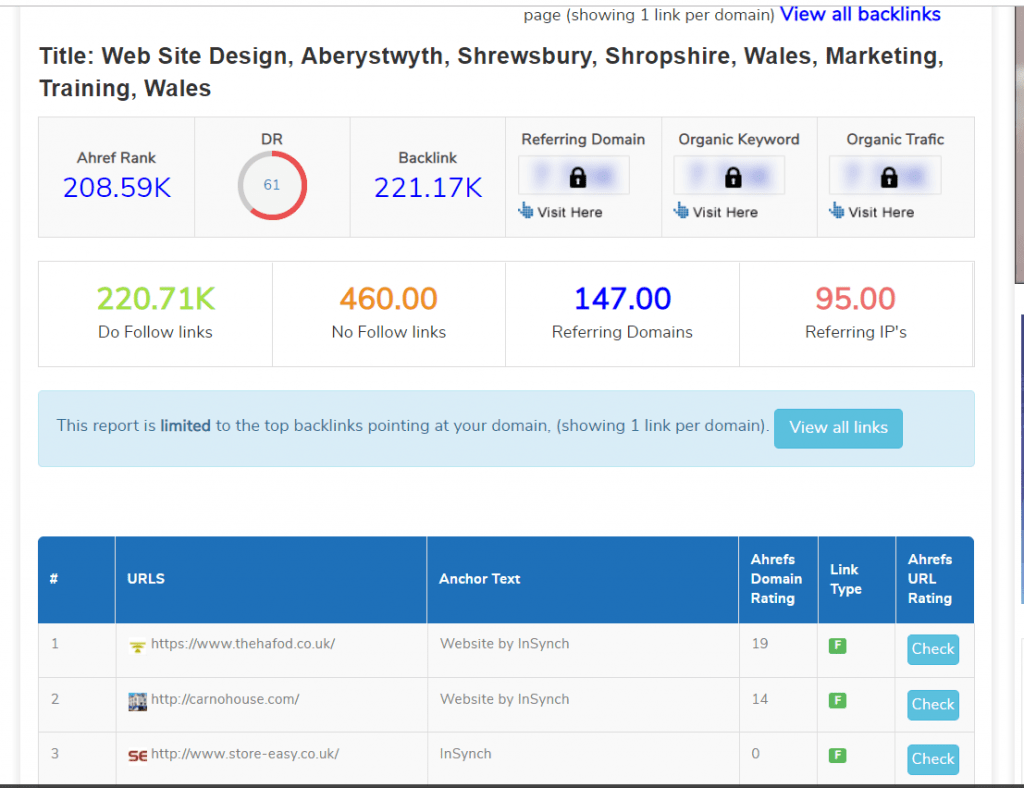Viewport: 1024px width, 788px height.
Task: Click the blurred Referring Domain locked value box
Action: click(574, 175)
